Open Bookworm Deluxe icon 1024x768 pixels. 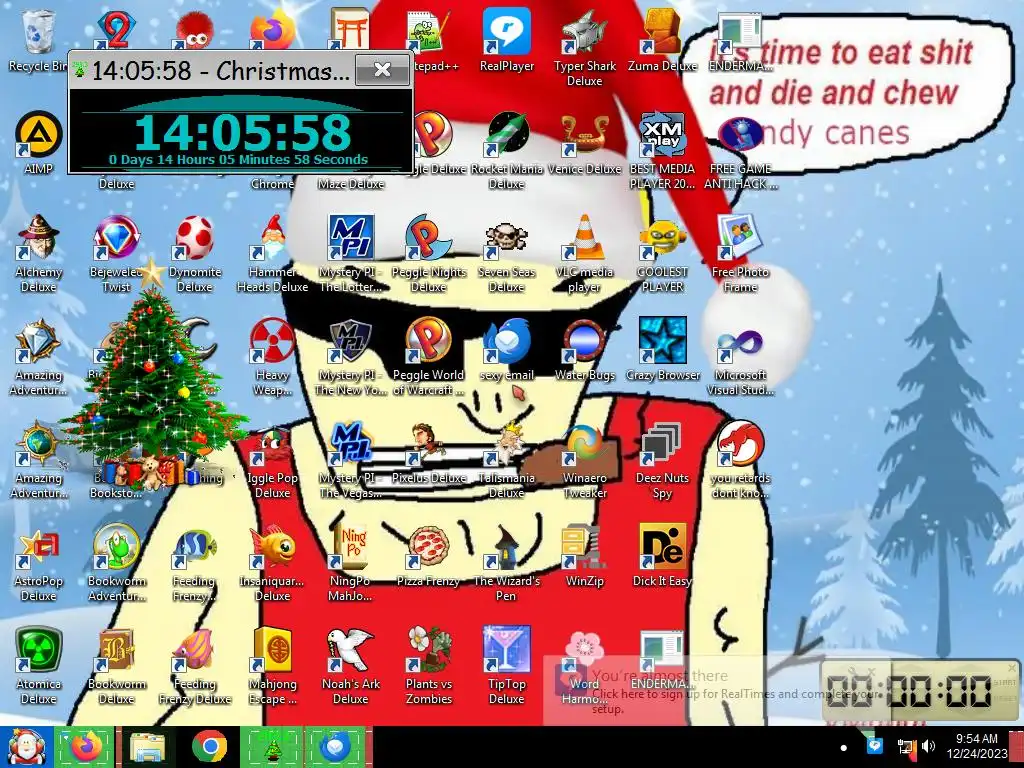116,666
